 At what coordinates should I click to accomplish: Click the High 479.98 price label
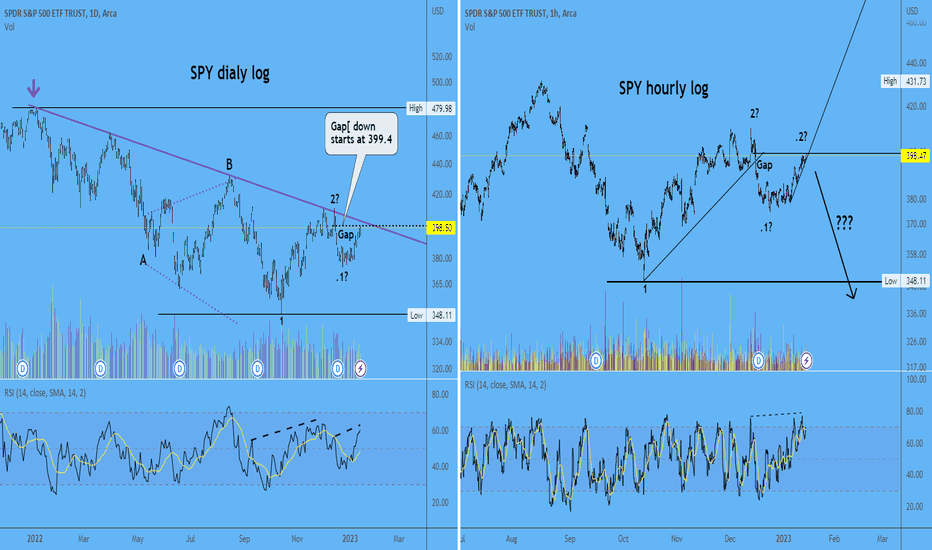coord(431,108)
